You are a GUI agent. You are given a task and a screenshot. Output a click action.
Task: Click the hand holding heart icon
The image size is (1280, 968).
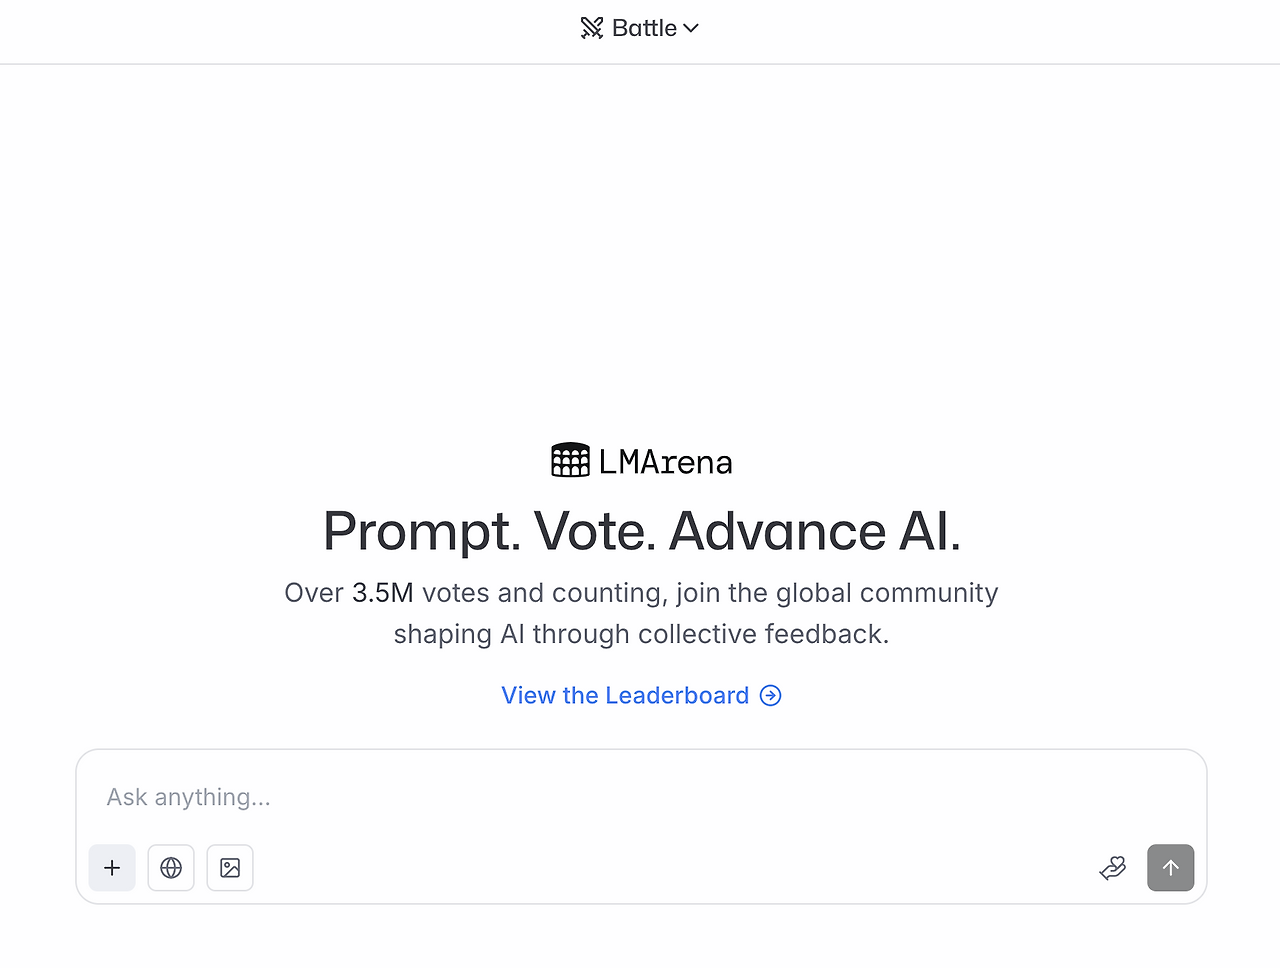click(1112, 868)
